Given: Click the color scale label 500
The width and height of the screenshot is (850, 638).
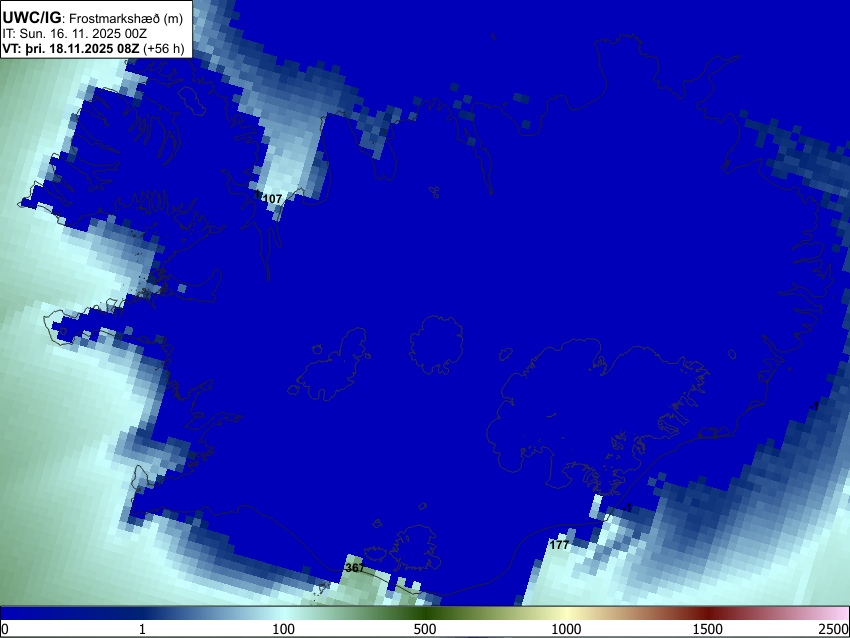Looking at the screenshot, I should [425, 629].
